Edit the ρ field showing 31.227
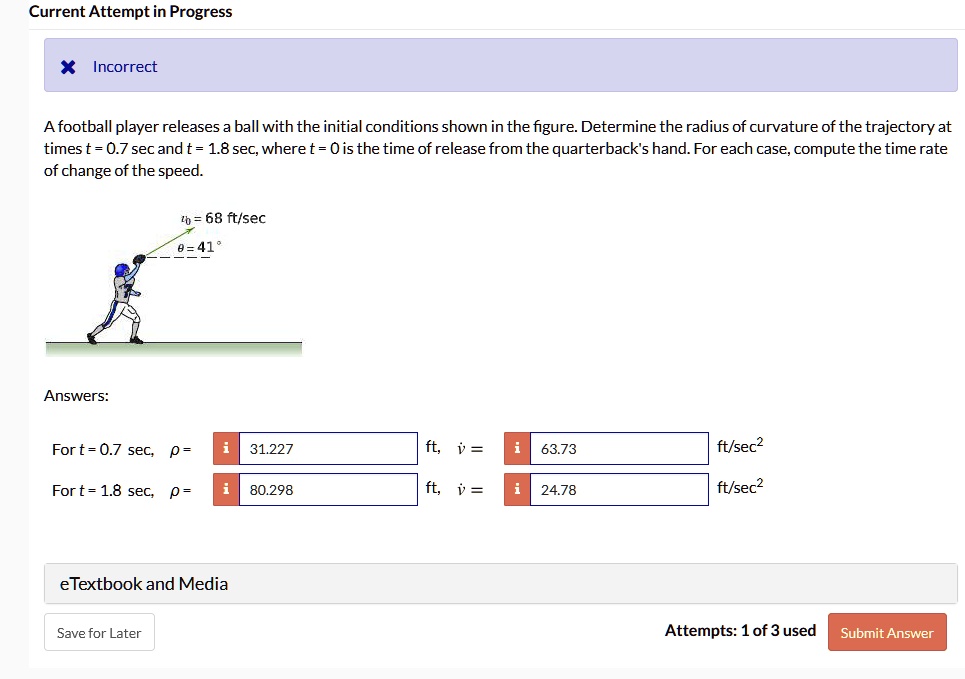This screenshot has height=679, width=965. click(328, 448)
